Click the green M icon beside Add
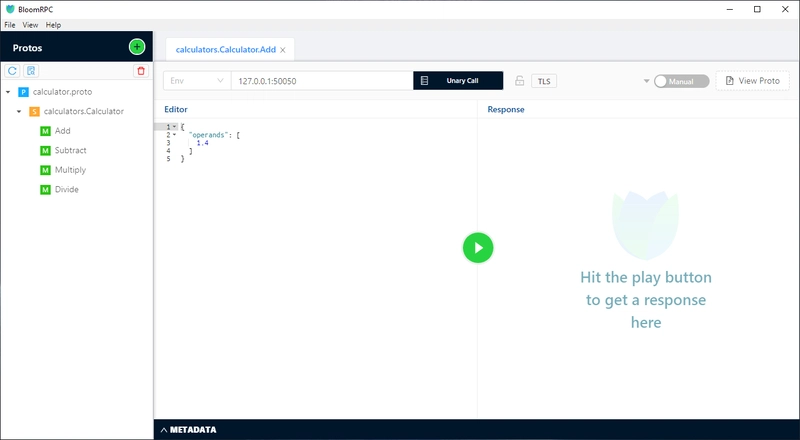This screenshot has width=800, height=440. pyautogui.click(x=45, y=131)
